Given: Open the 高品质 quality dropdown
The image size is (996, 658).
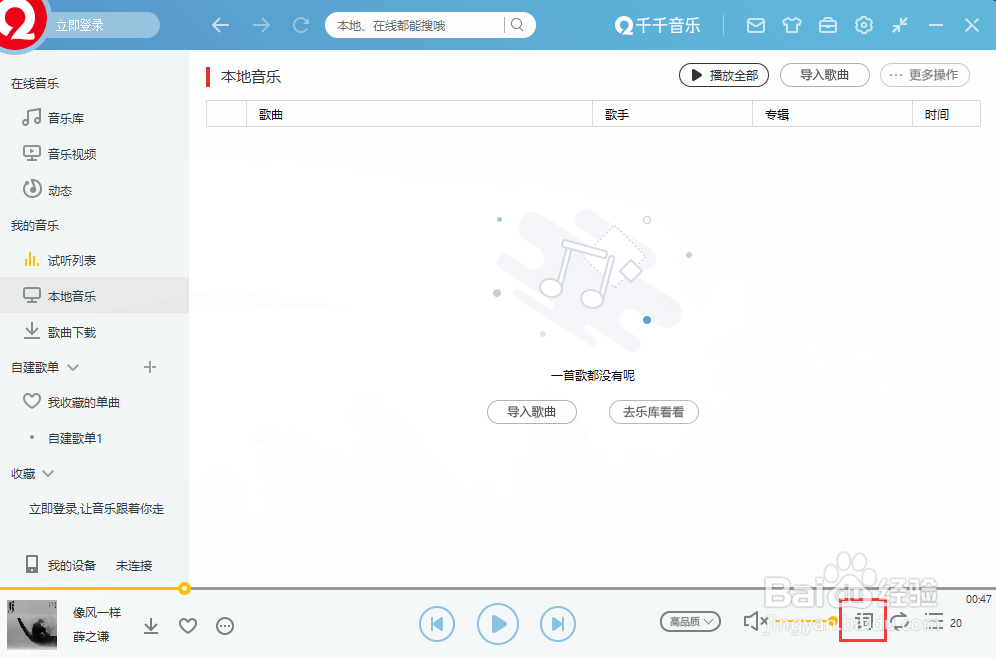Looking at the screenshot, I should click(690, 621).
